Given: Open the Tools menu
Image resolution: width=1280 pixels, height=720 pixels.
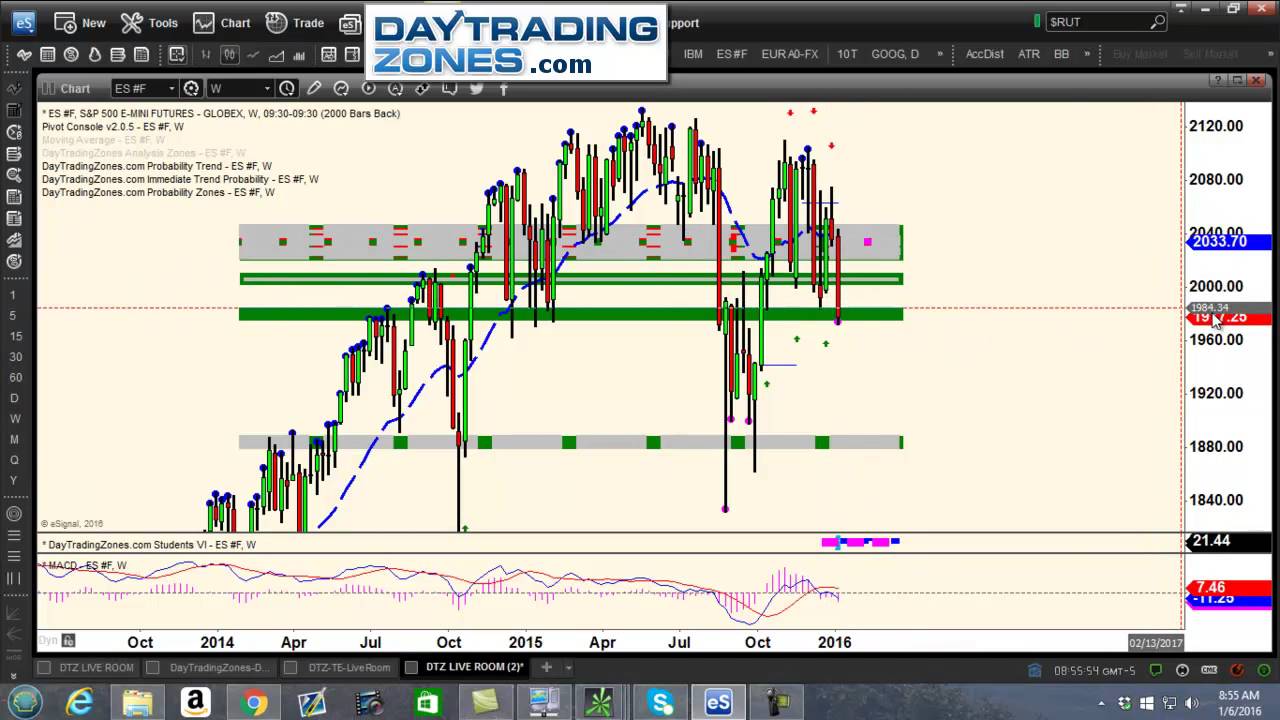Looking at the screenshot, I should (x=148, y=22).
